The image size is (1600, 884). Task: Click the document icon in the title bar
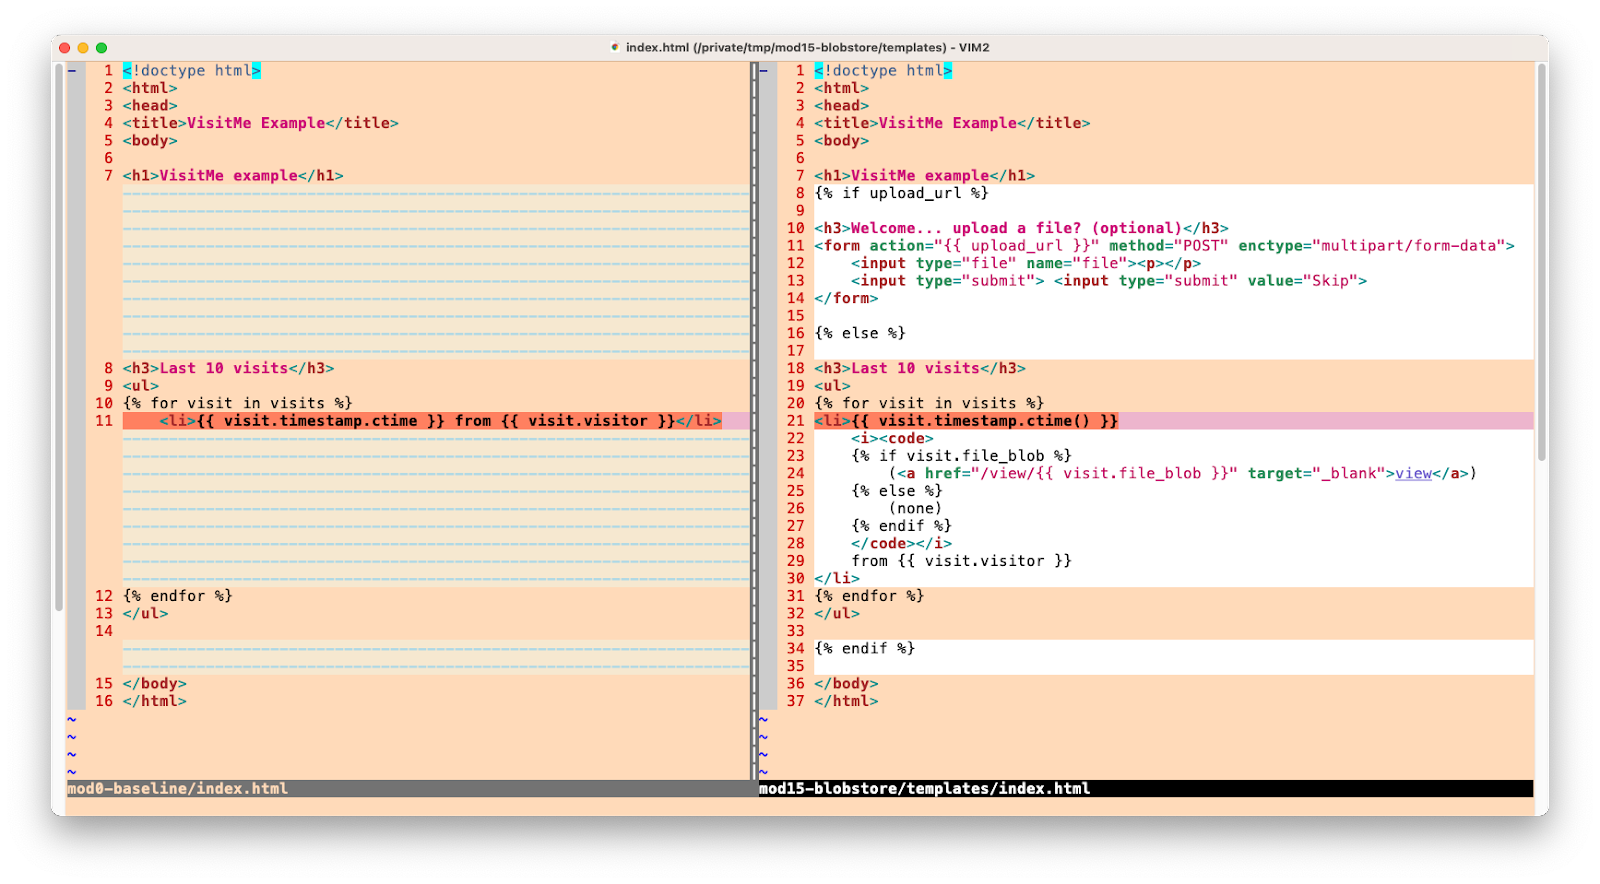point(615,47)
